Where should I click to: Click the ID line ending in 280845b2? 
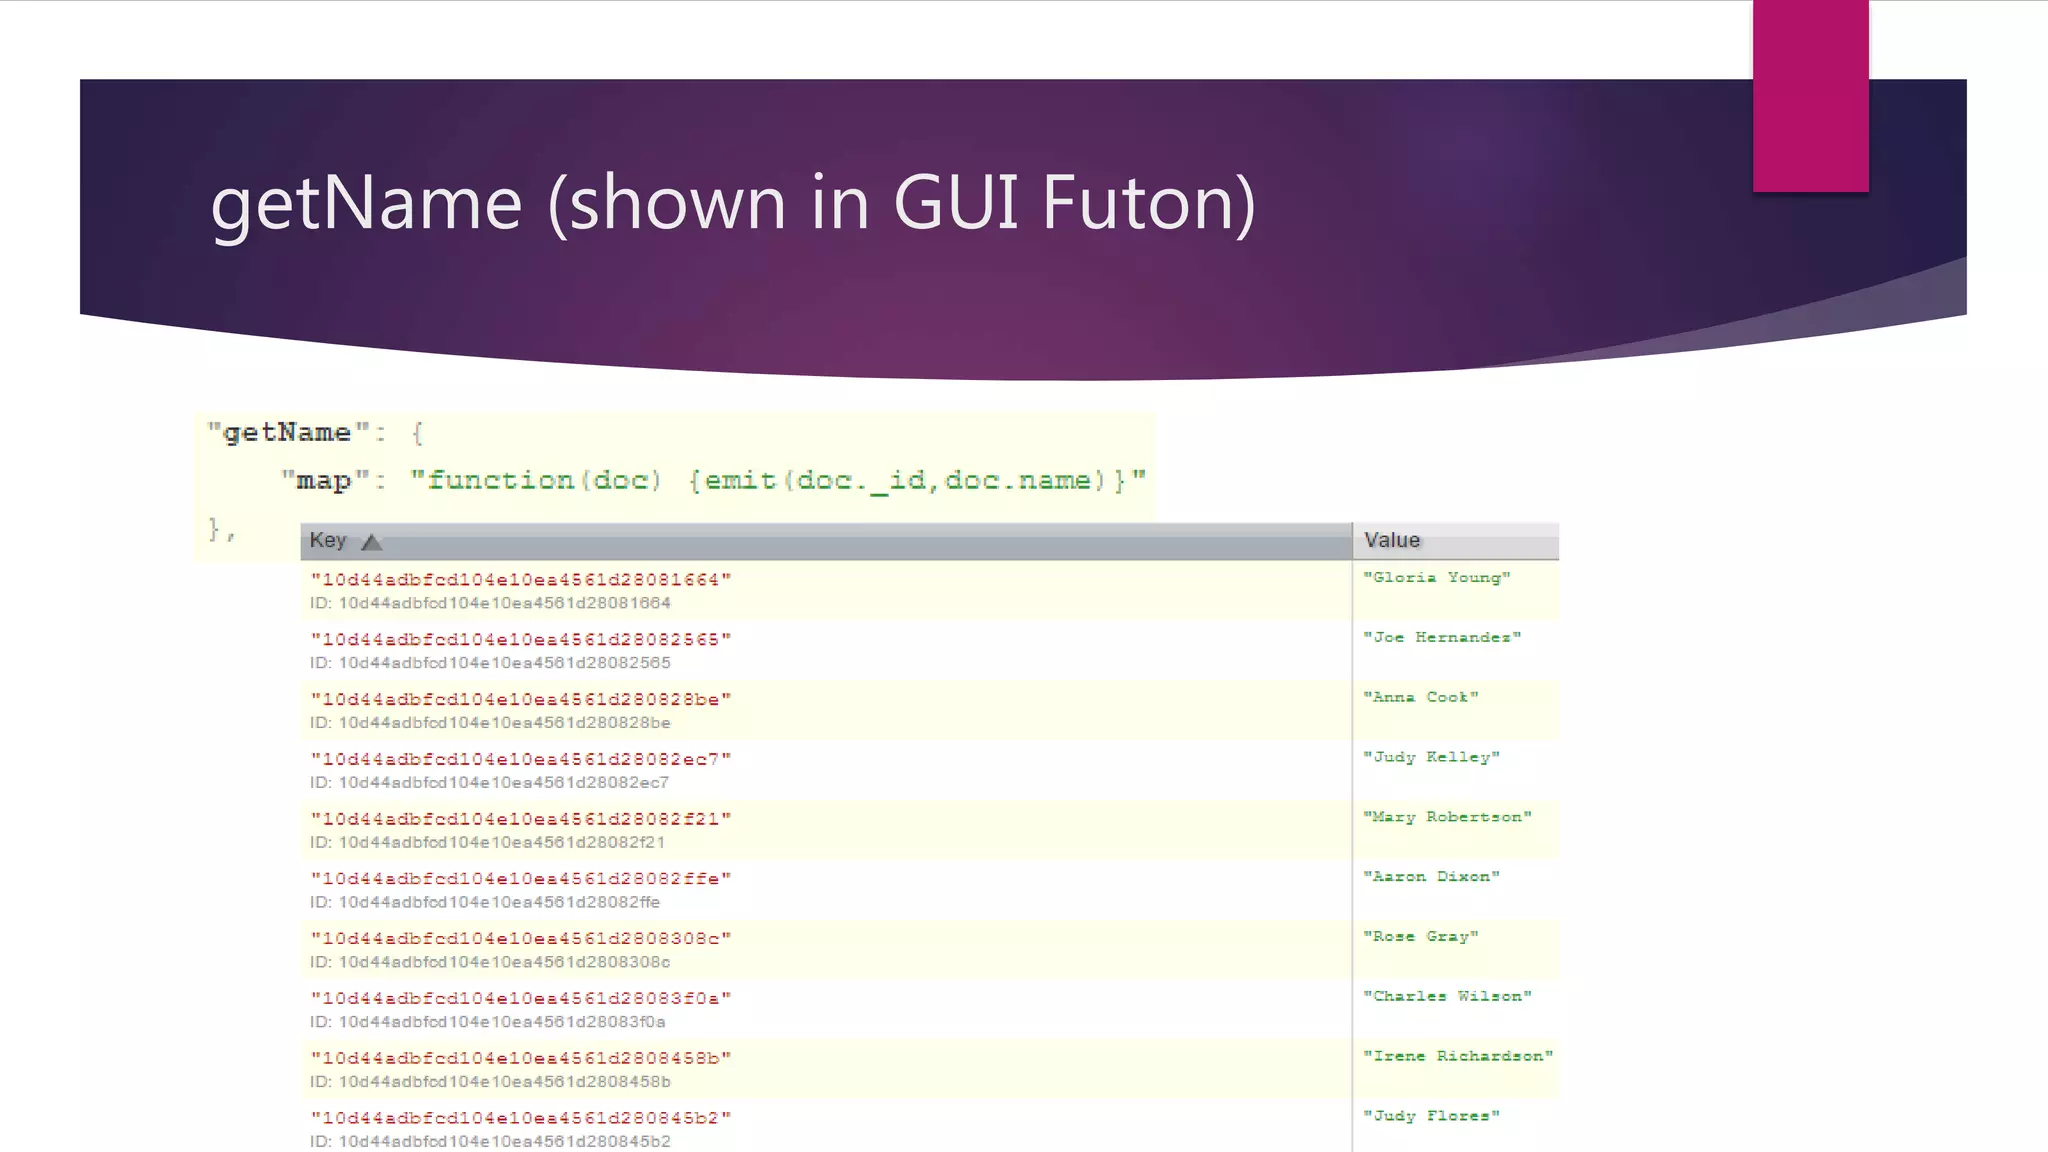click(490, 1141)
